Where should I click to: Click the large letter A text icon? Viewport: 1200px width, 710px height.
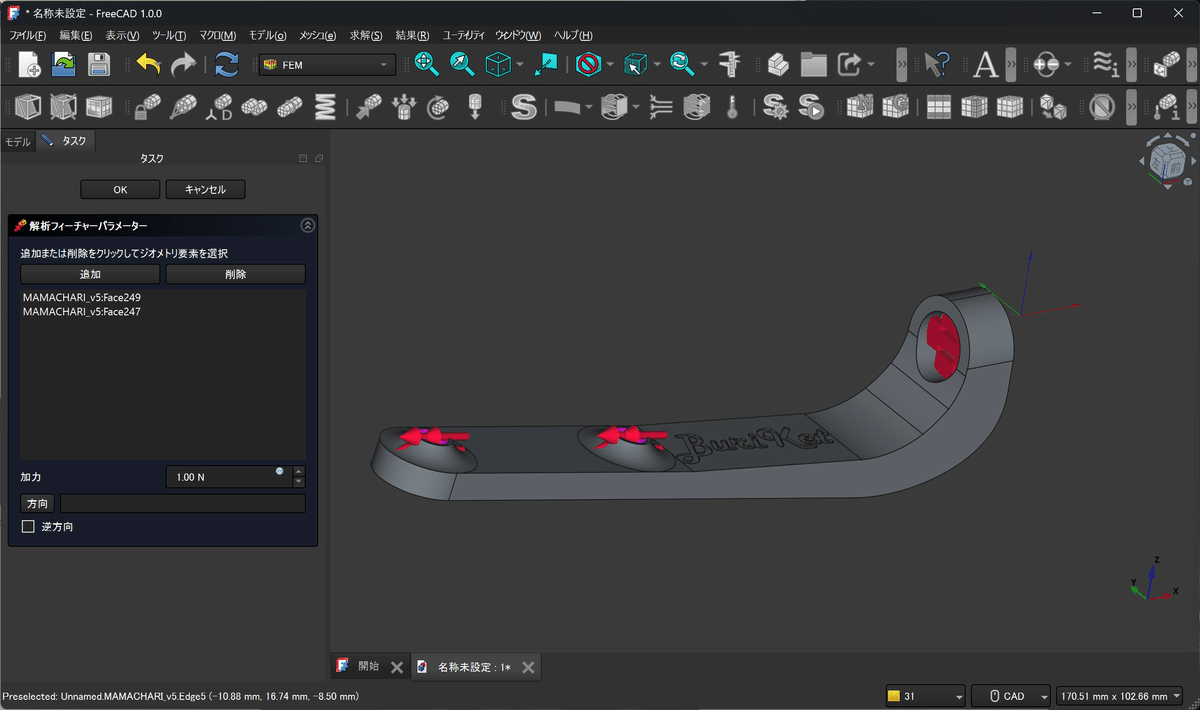[x=986, y=65]
